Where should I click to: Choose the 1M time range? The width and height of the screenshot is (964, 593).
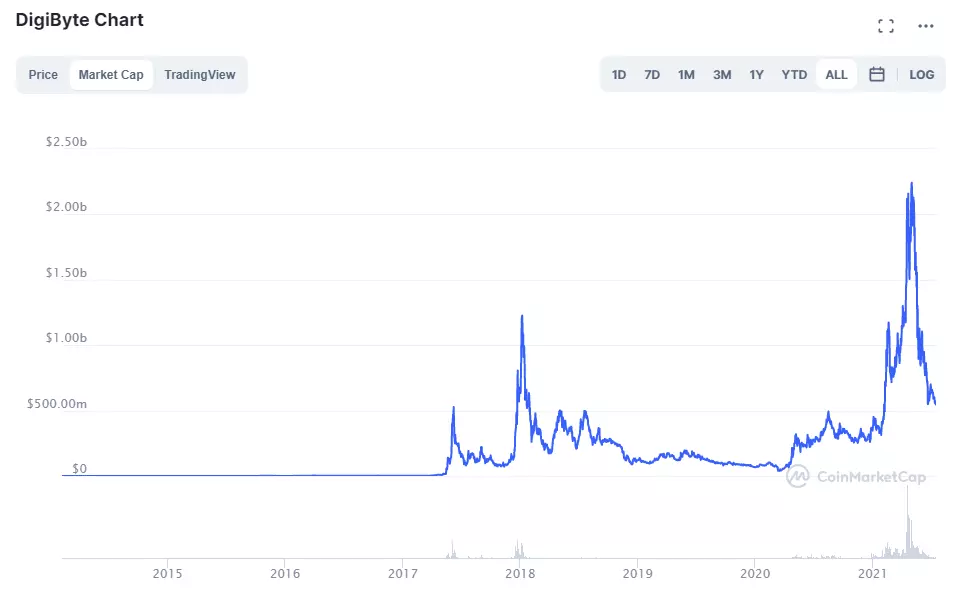coord(686,74)
